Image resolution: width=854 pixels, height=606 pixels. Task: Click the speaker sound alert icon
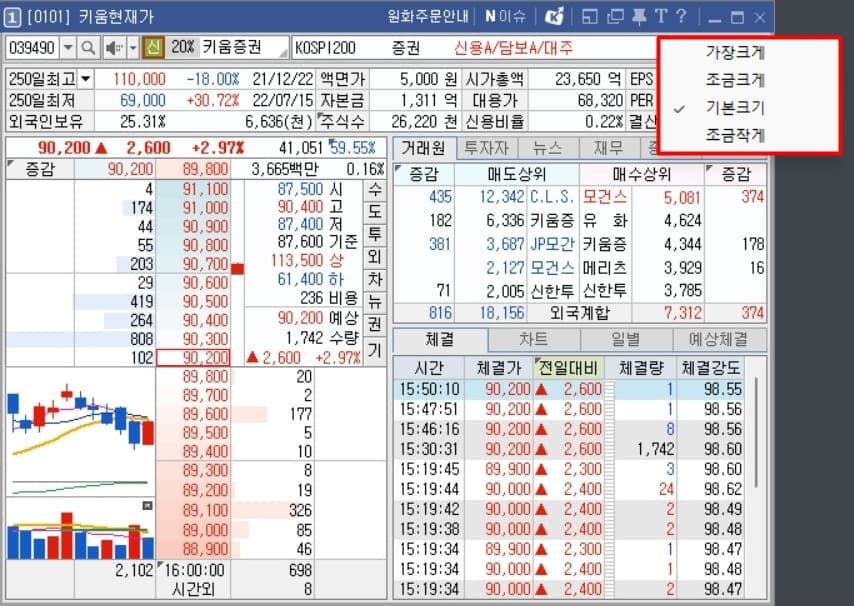[110, 47]
